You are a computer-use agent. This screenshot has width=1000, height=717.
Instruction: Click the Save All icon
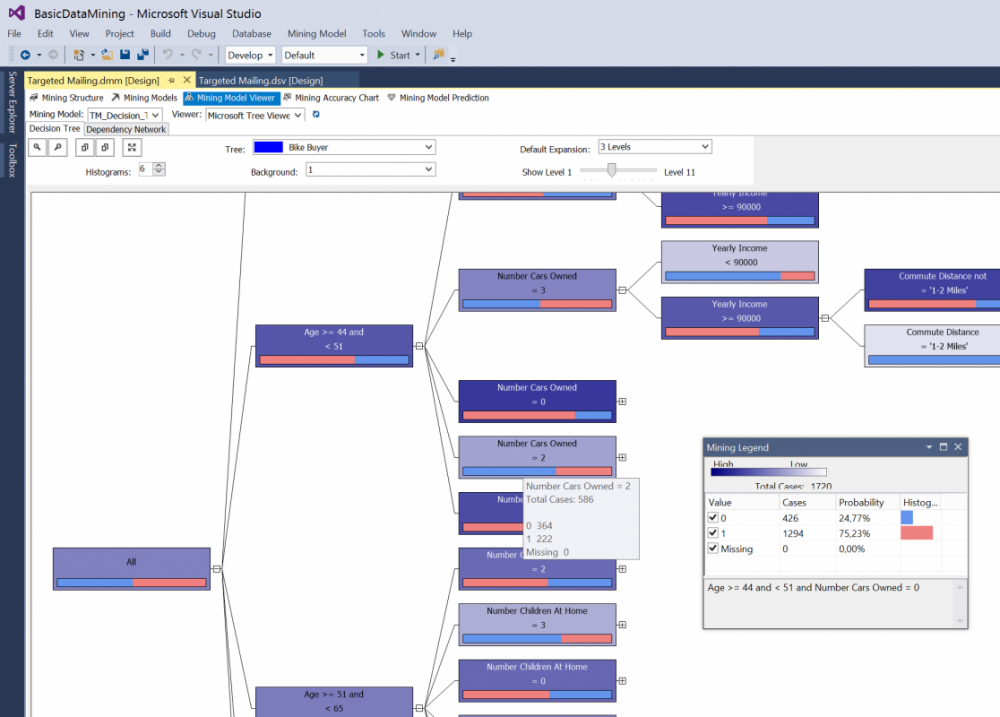(143, 55)
